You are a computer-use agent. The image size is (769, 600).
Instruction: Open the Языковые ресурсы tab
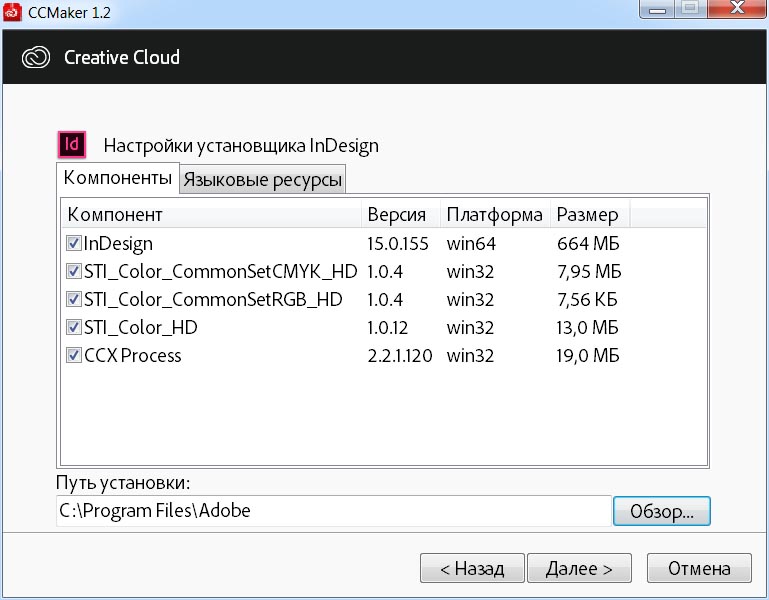click(x=262, y=180)
